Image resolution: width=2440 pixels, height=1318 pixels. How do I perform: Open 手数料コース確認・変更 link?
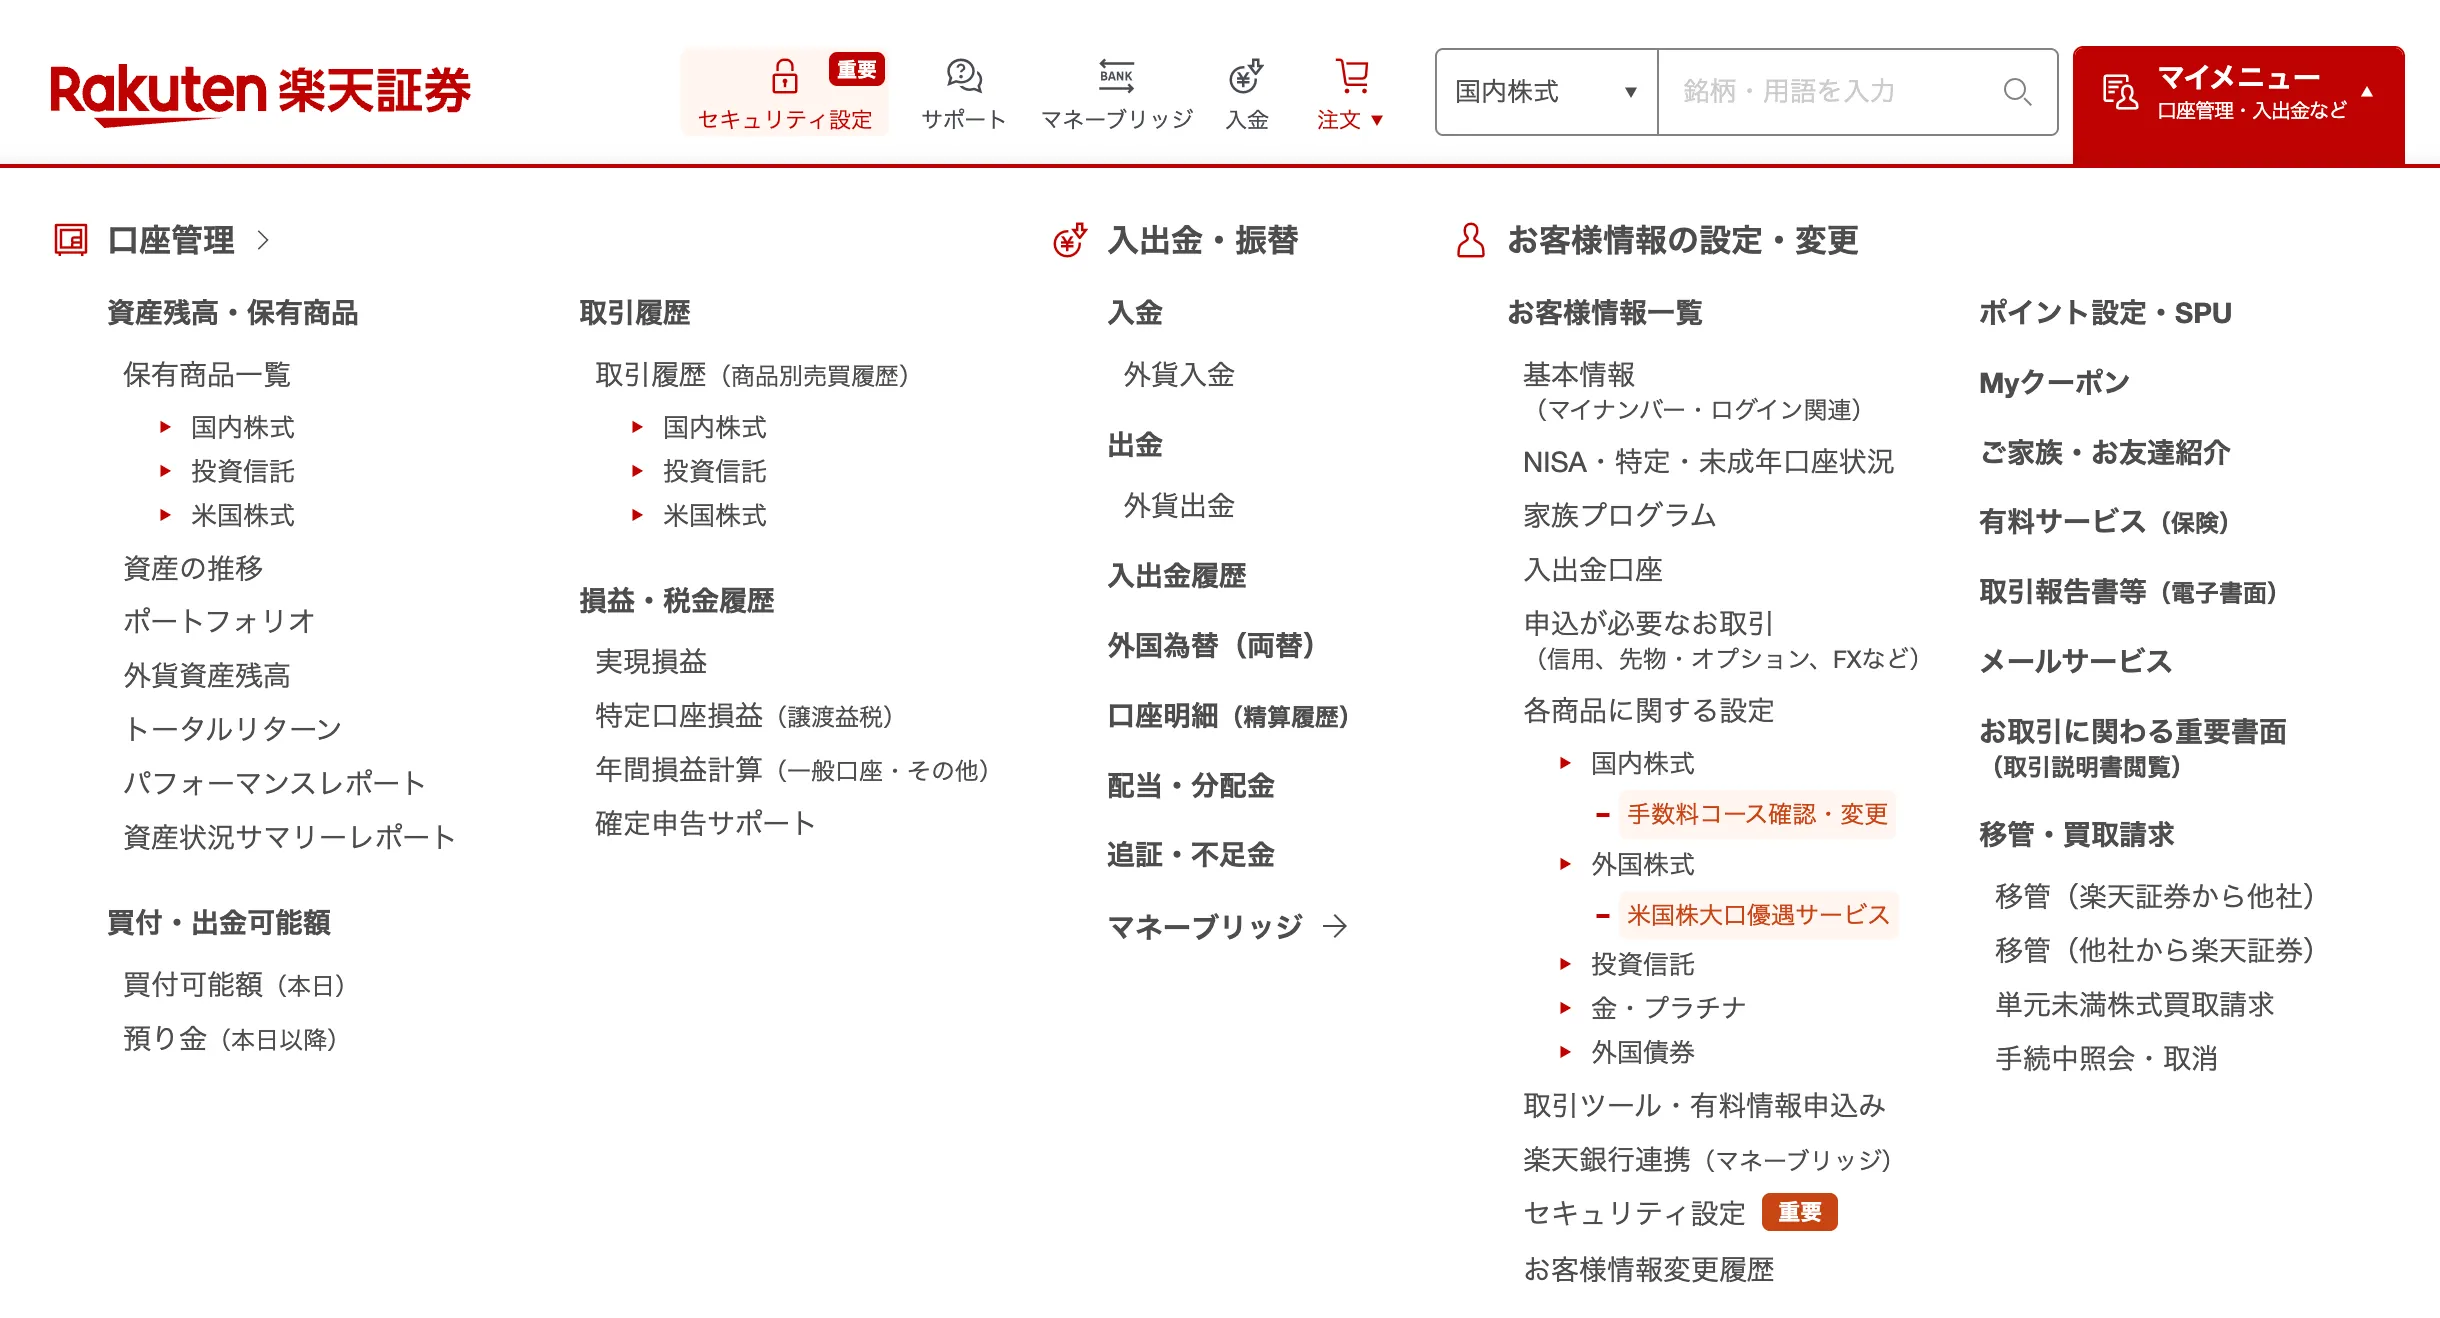(x=1758, y=814)
